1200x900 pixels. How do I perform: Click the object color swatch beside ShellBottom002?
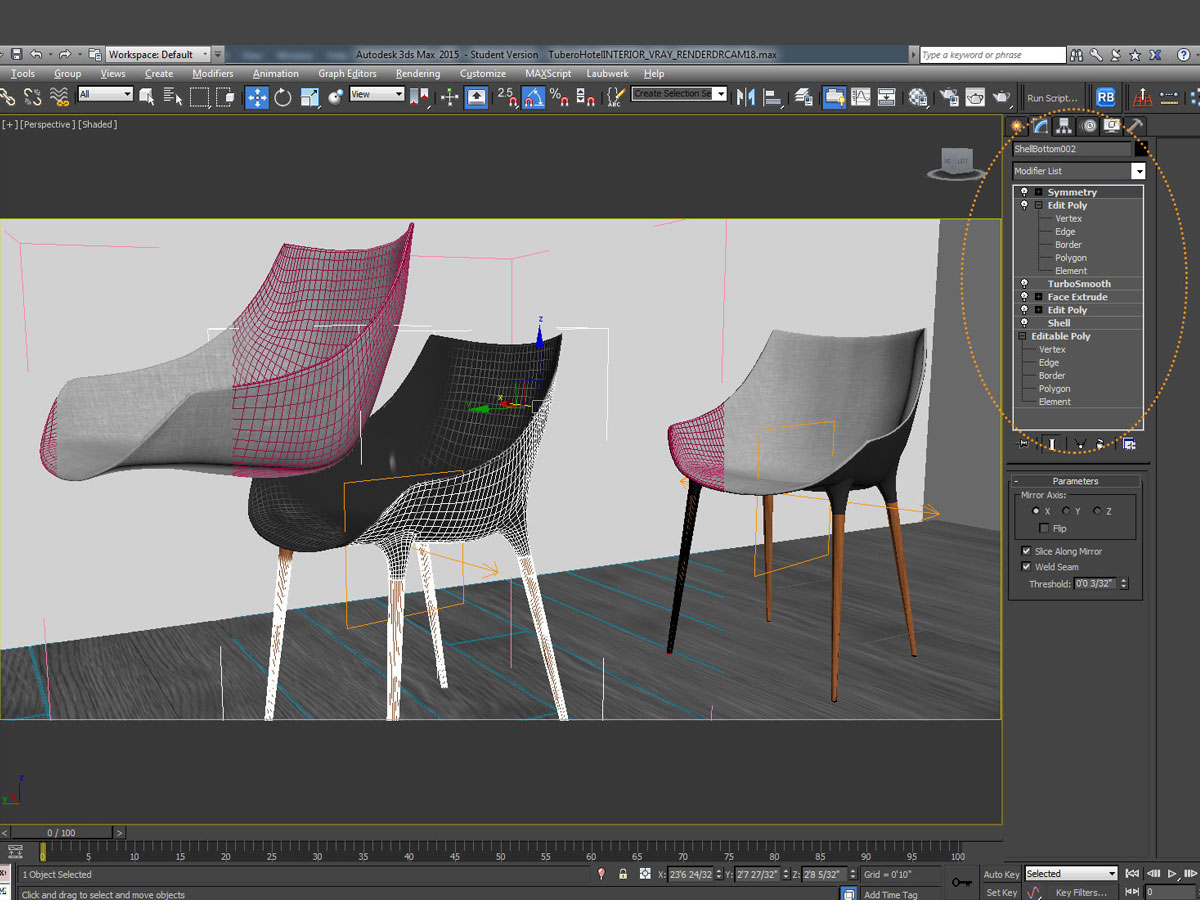click(x=1141, y=149)
